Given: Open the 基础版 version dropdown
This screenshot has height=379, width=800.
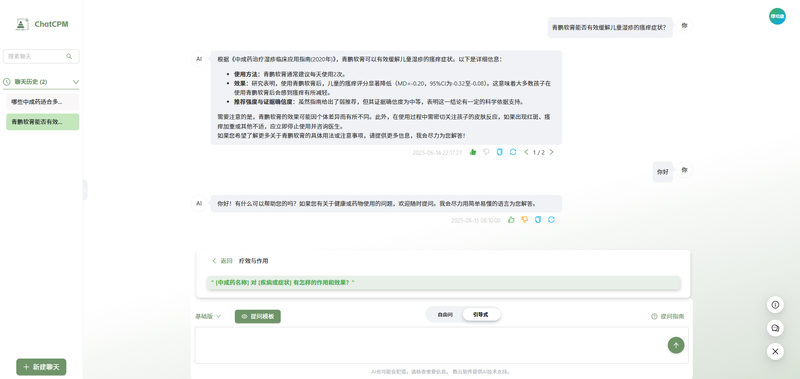Looking at the screenshot, I should coord(208,316).
